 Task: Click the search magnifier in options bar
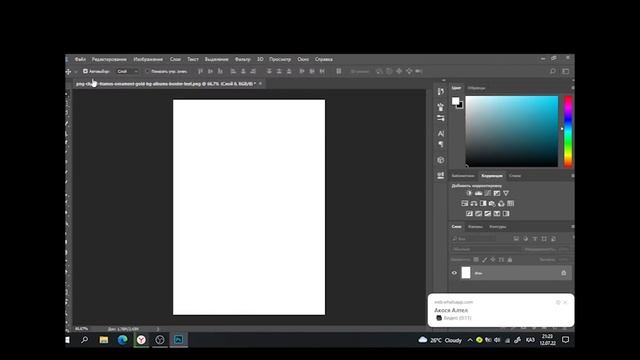point(553,71)
